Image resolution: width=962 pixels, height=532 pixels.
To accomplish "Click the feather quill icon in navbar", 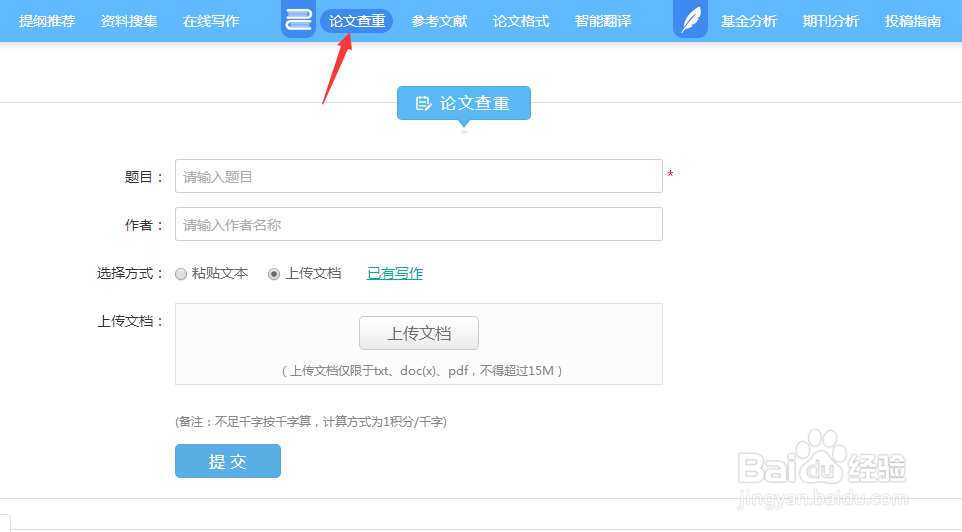I will coord(690,19).
